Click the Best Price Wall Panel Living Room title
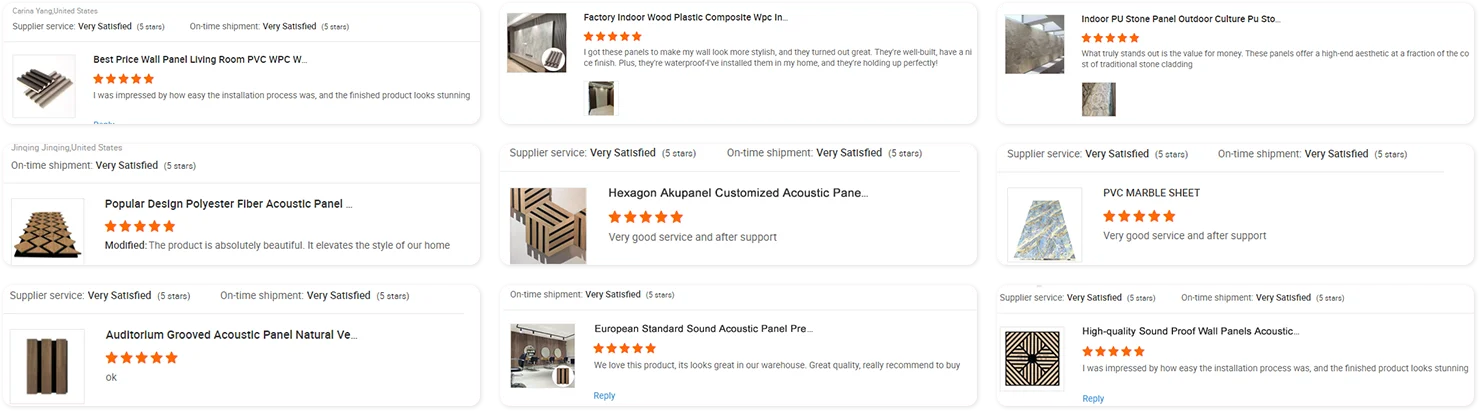The width and height of the screenshot is (1479, 411). point(200,60)
